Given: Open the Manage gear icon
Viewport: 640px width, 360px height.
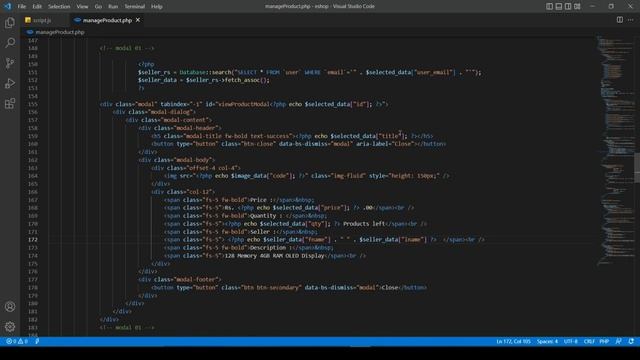Looking at the screenshot, I should 10,327.
